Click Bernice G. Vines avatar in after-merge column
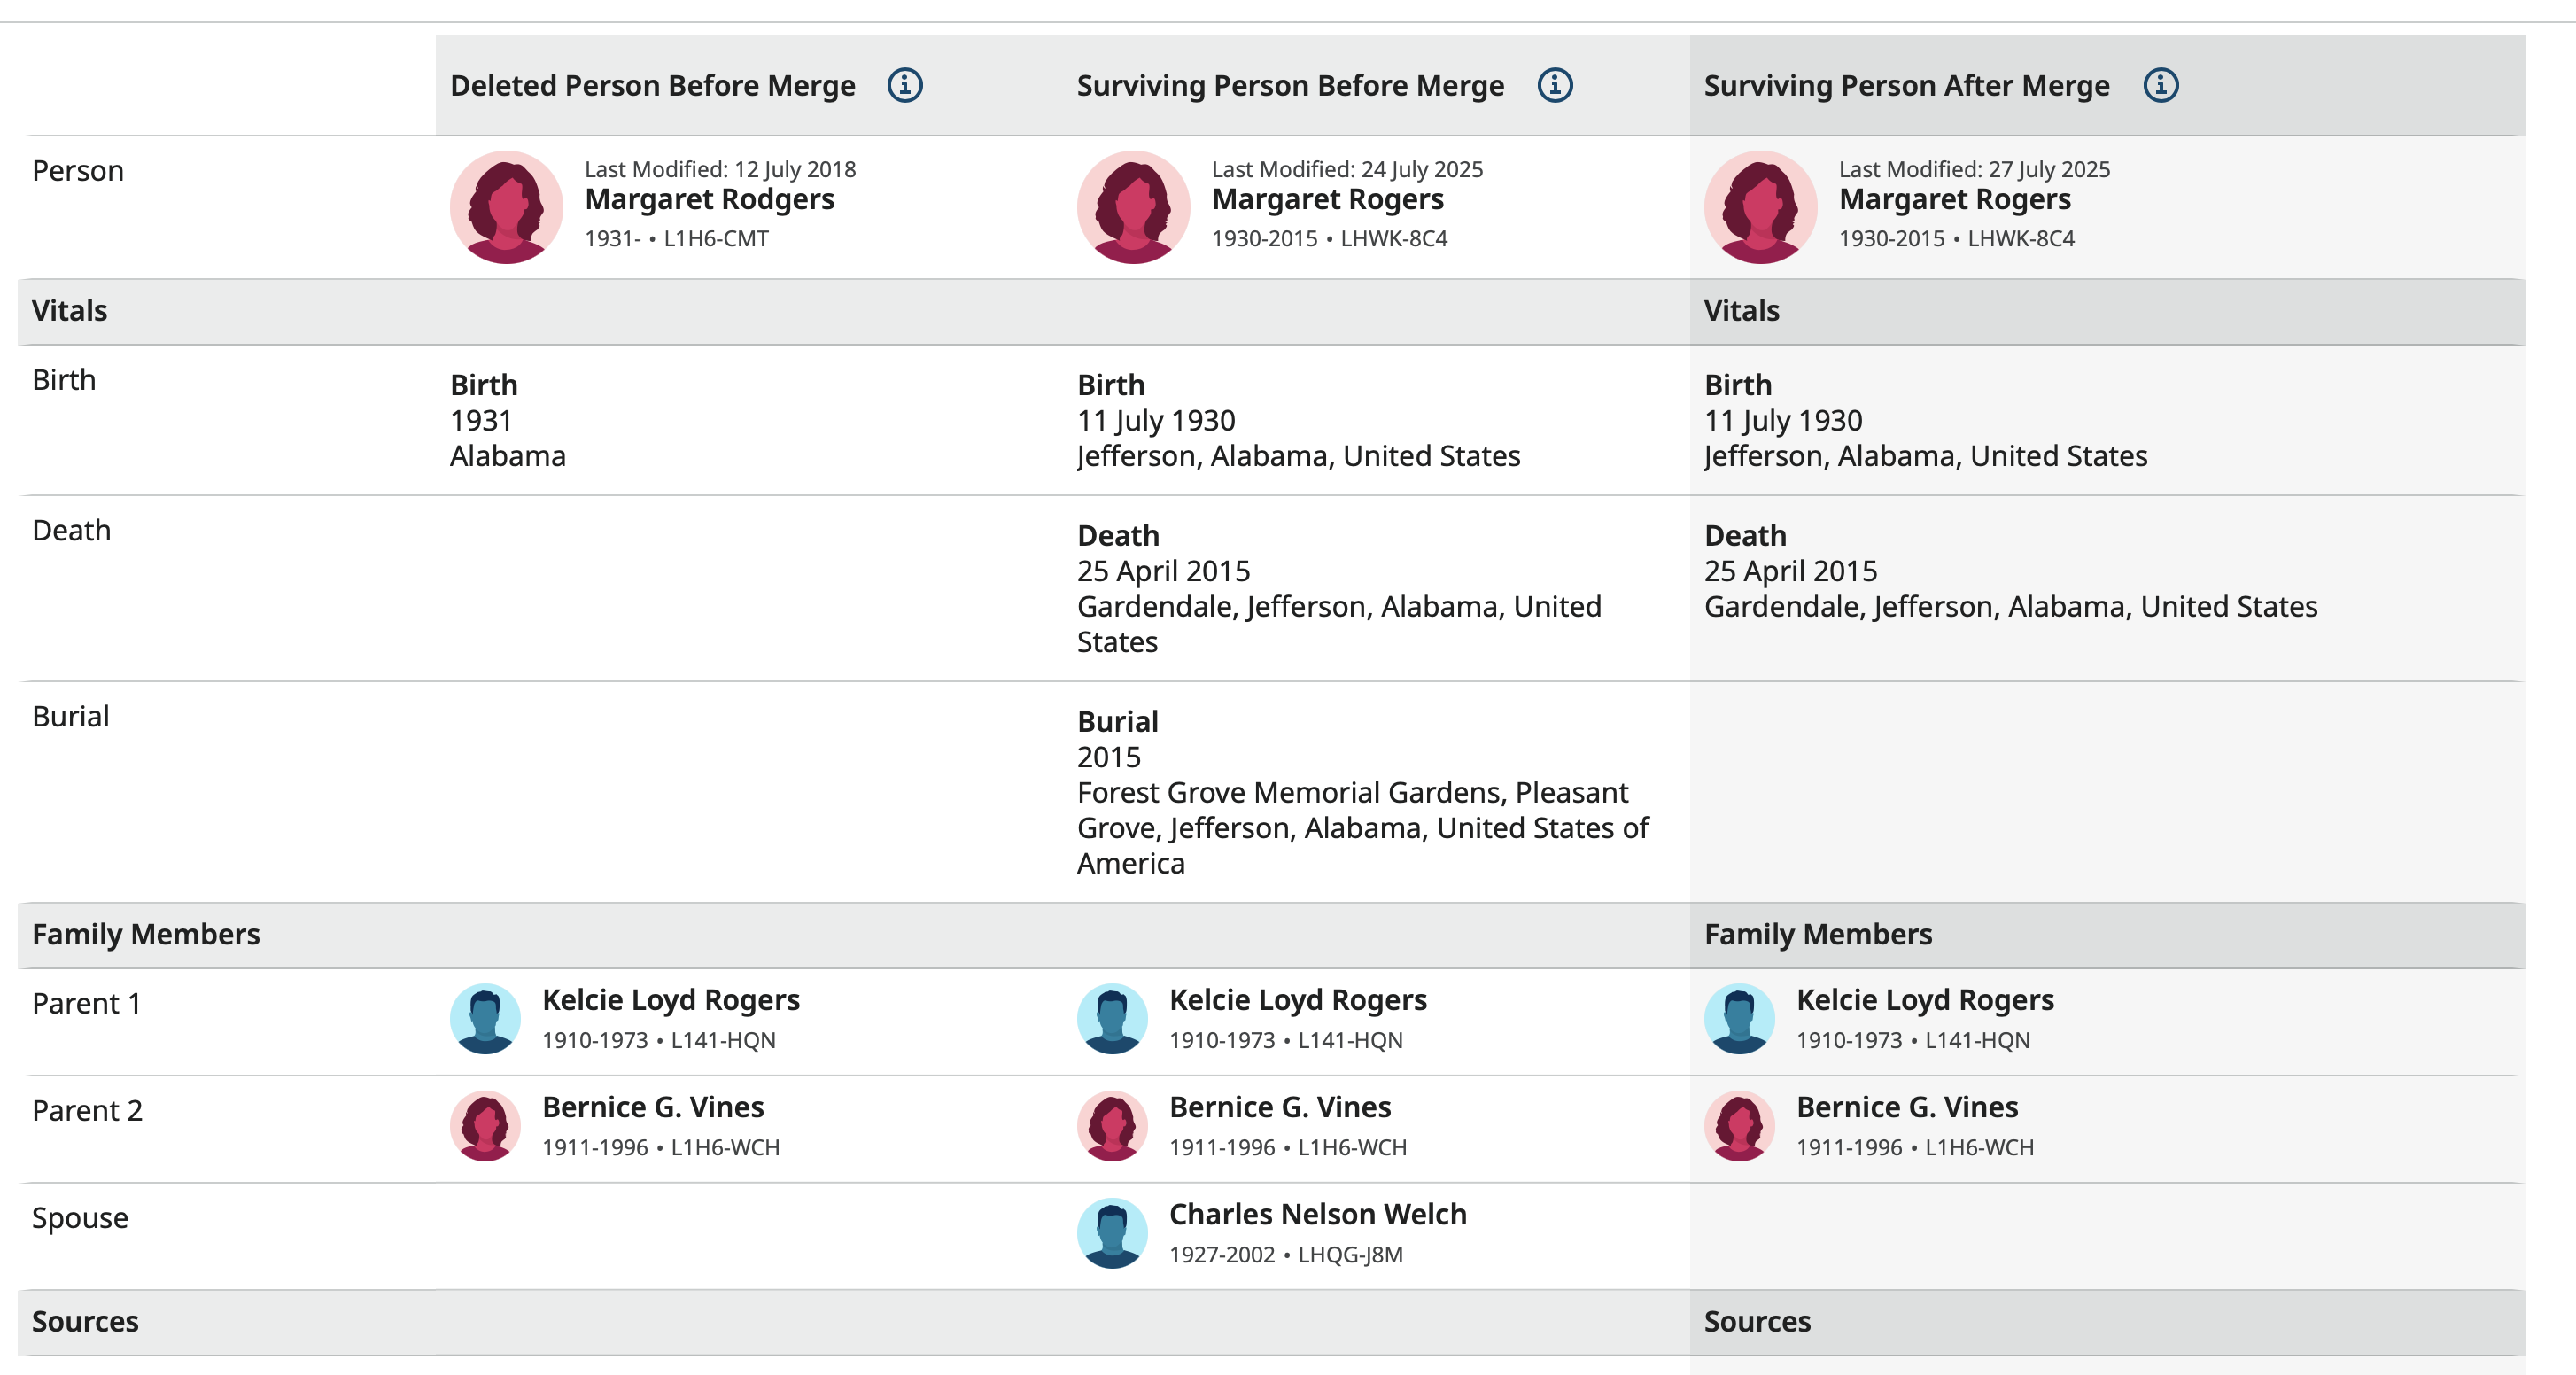Screen dimensions: 2576x1375 [1739, 1125]
